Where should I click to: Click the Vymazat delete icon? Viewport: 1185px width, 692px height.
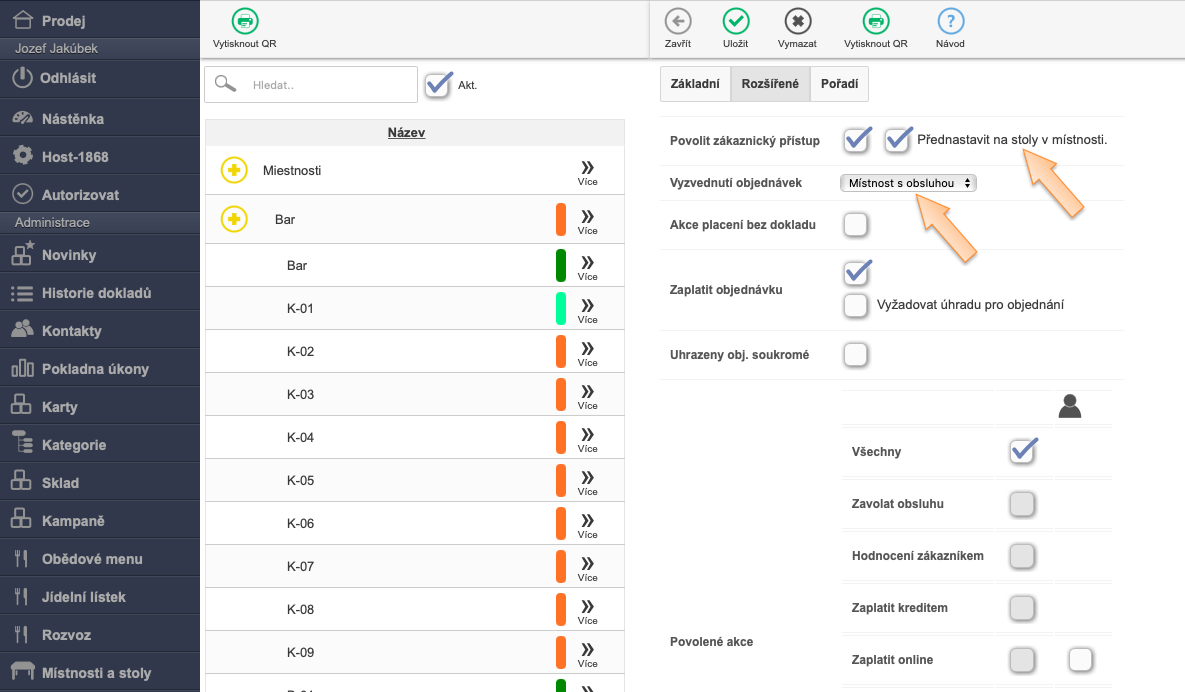(797, 21)
